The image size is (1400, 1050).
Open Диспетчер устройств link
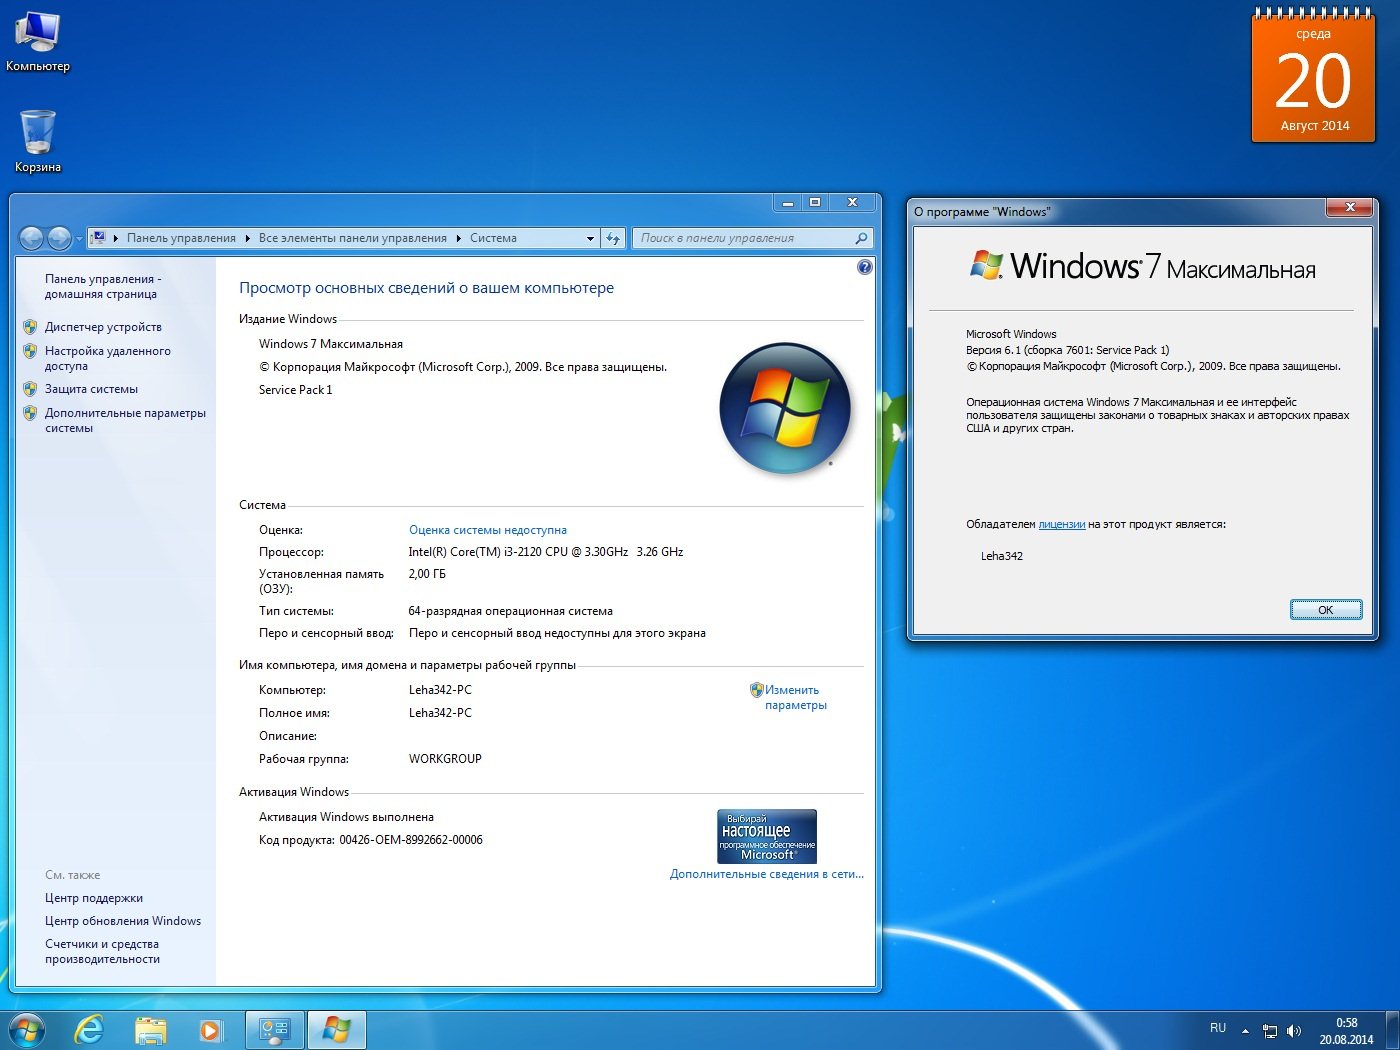(x=103, y=327)
